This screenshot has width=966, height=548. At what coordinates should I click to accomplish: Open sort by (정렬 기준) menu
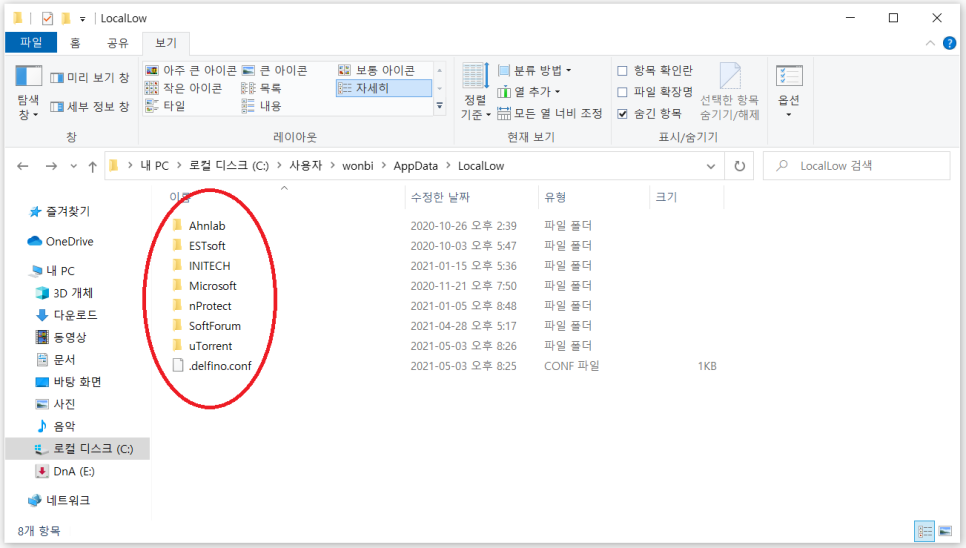point(476,92)
